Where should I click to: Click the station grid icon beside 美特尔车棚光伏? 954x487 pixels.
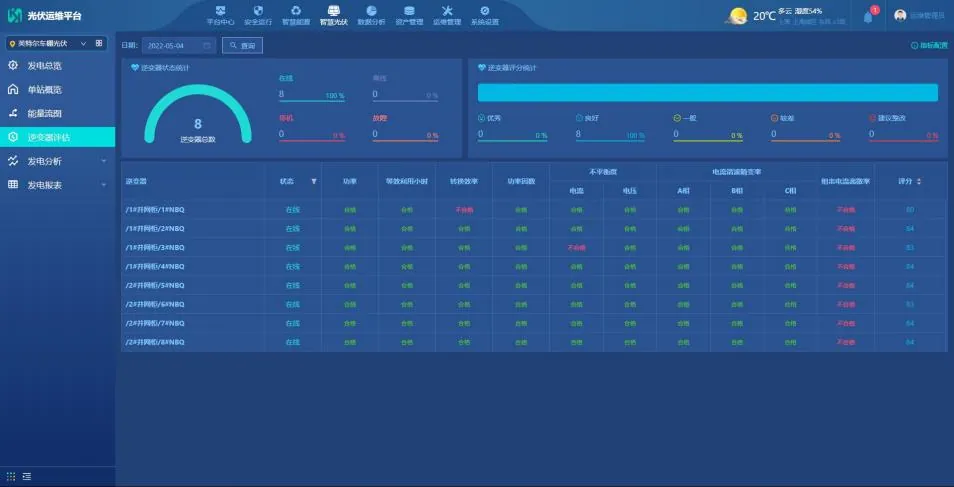click(99, 44)
